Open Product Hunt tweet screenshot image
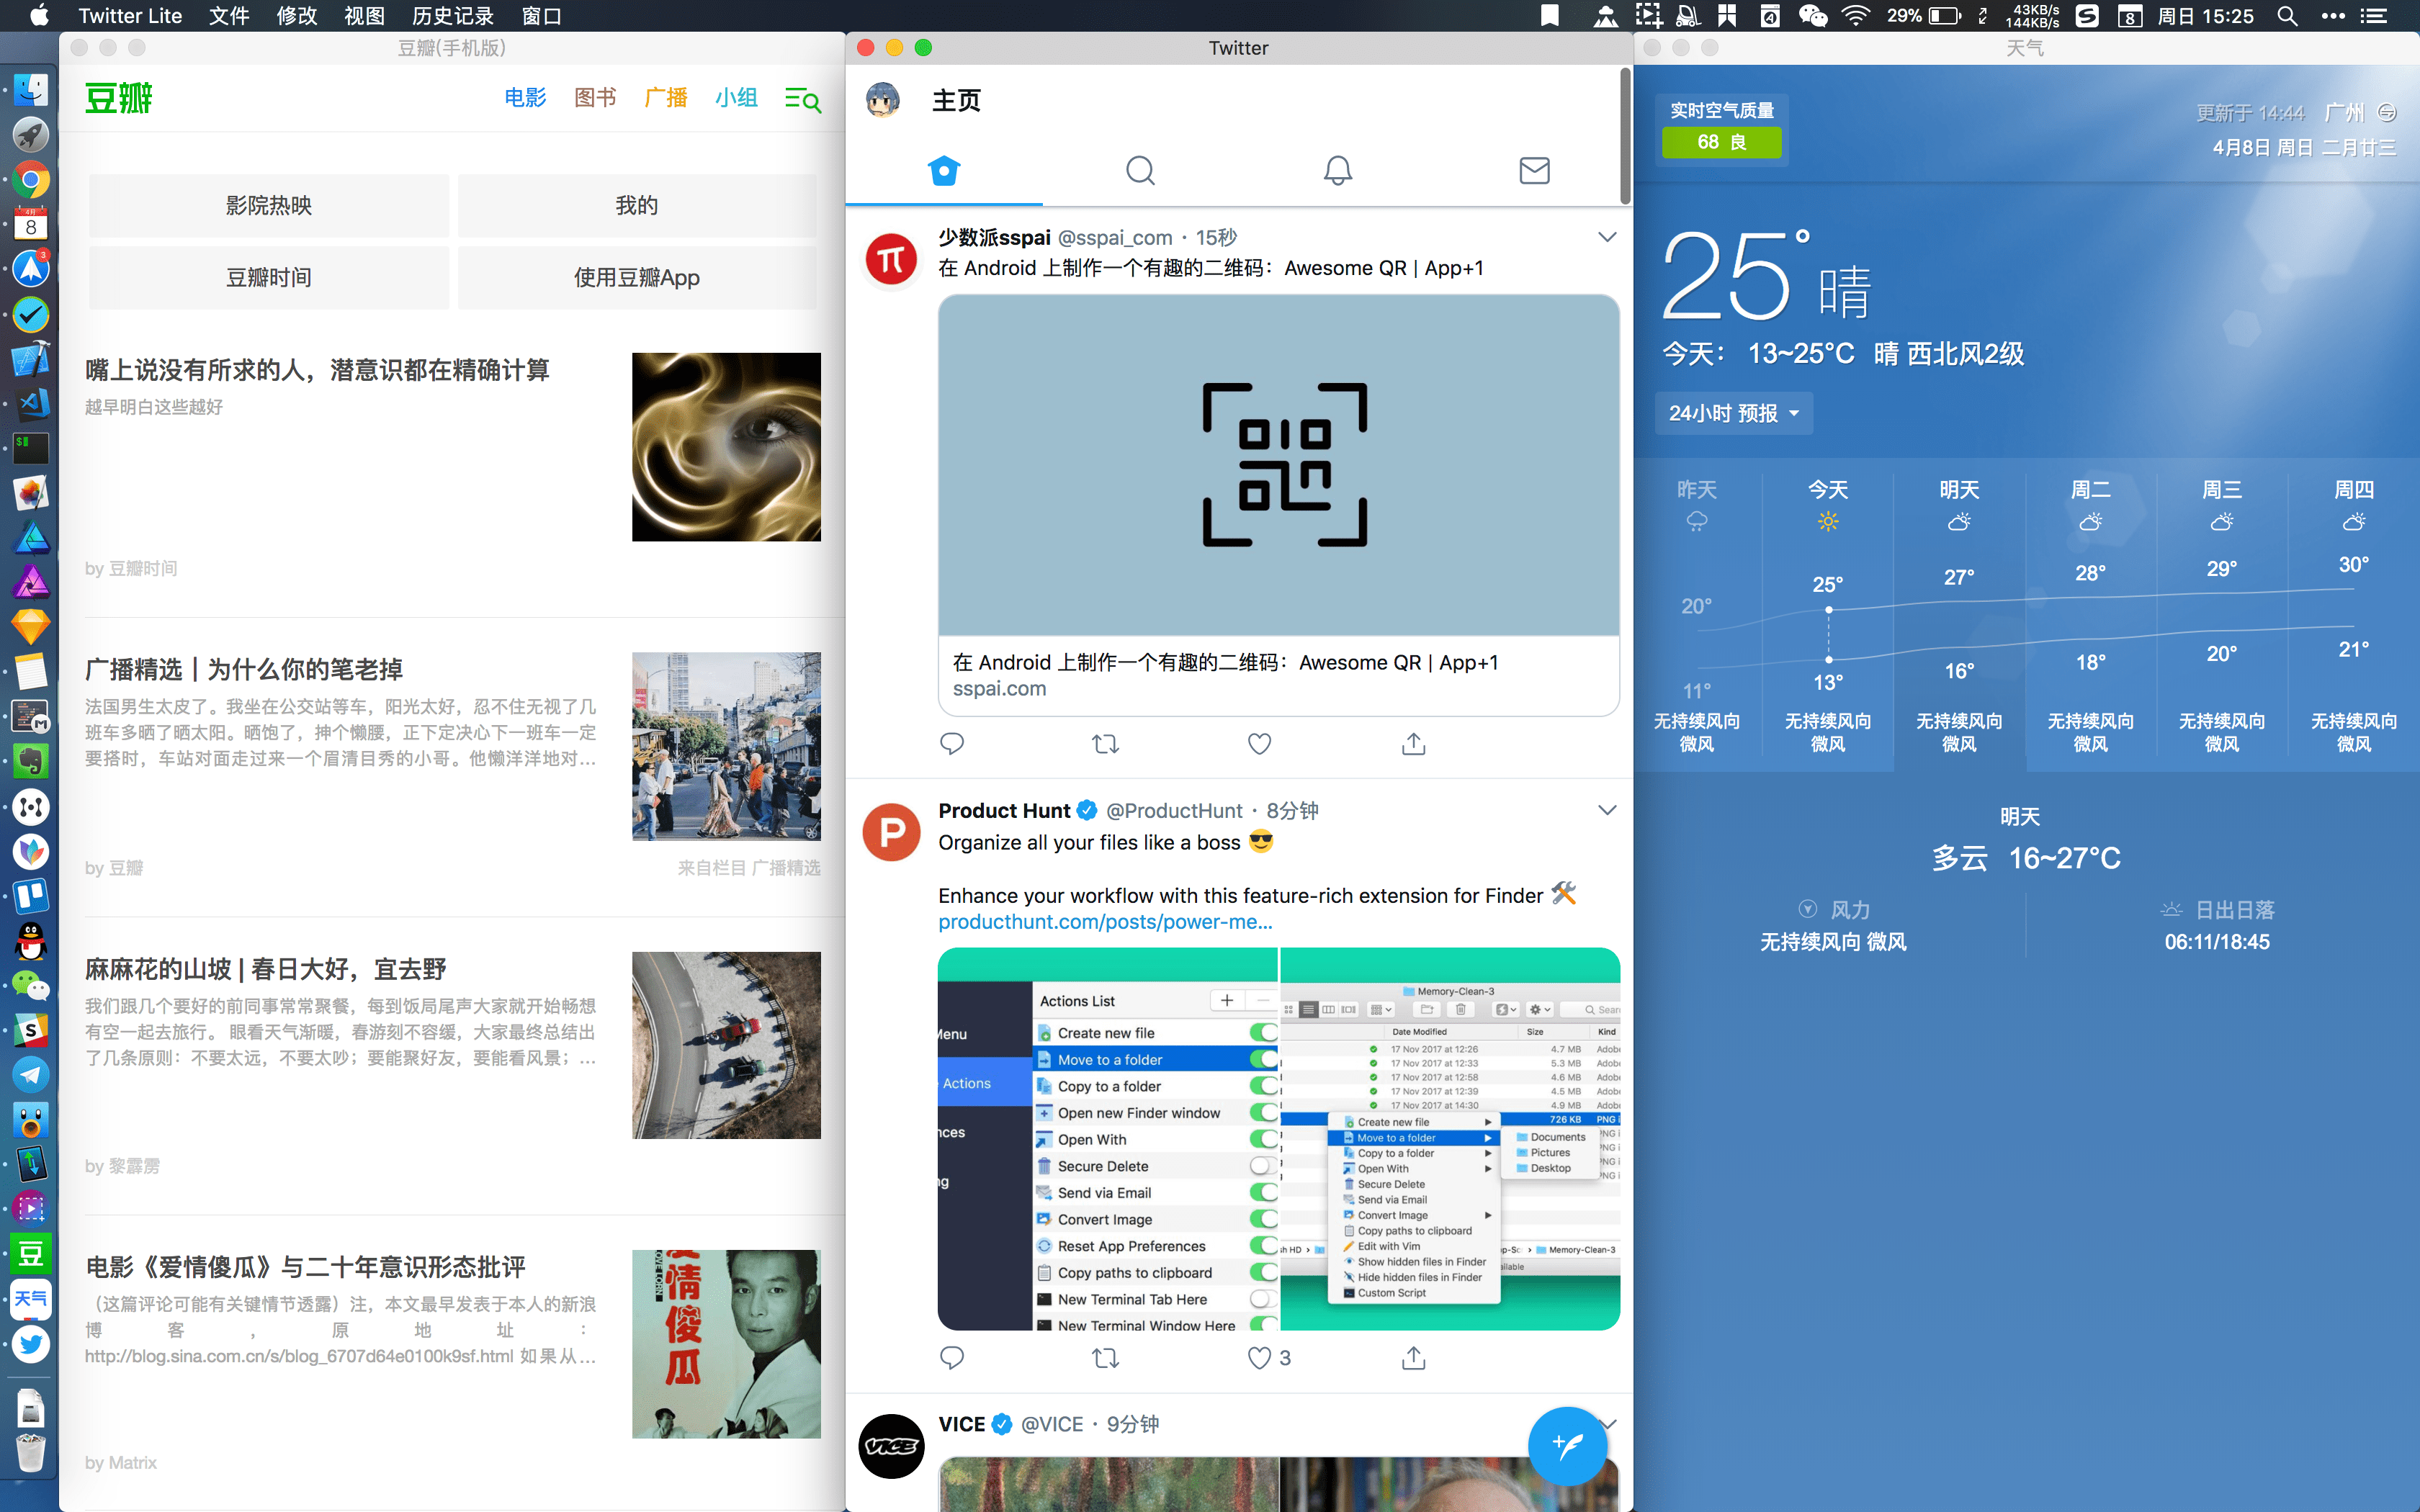The image size is (2420, 1512). [1278, 1139]
